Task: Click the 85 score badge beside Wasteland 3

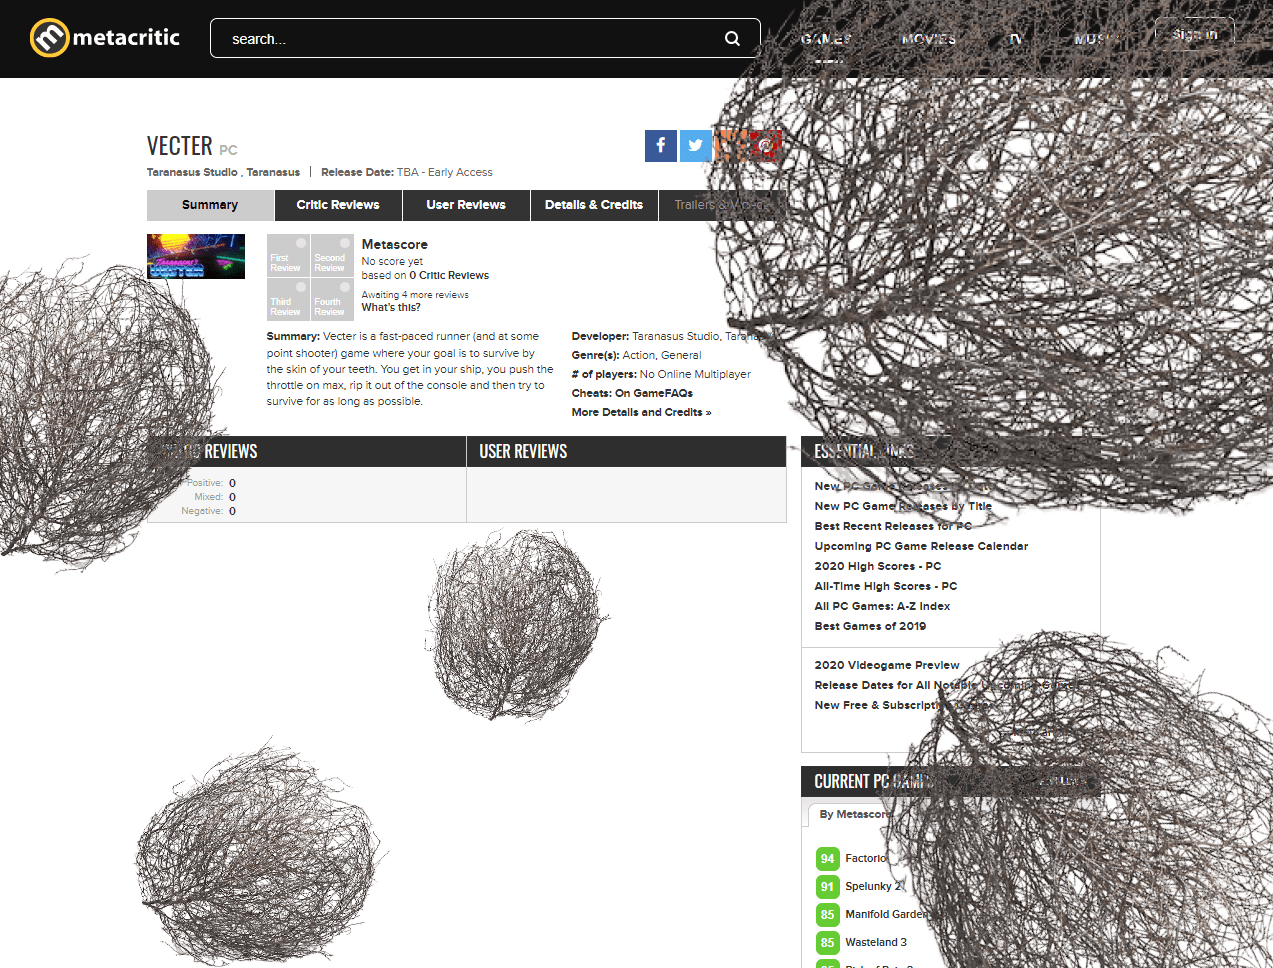Action: coord(827,943)
